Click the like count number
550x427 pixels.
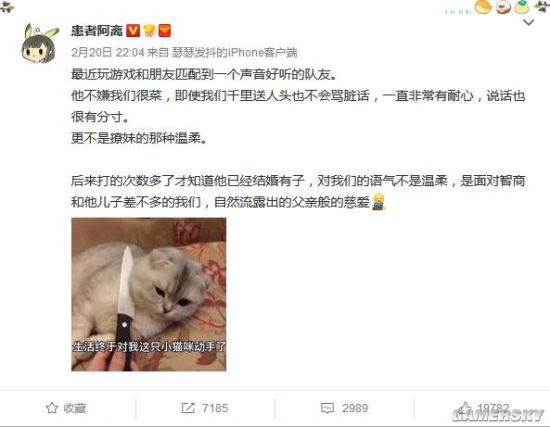(493, 407)
